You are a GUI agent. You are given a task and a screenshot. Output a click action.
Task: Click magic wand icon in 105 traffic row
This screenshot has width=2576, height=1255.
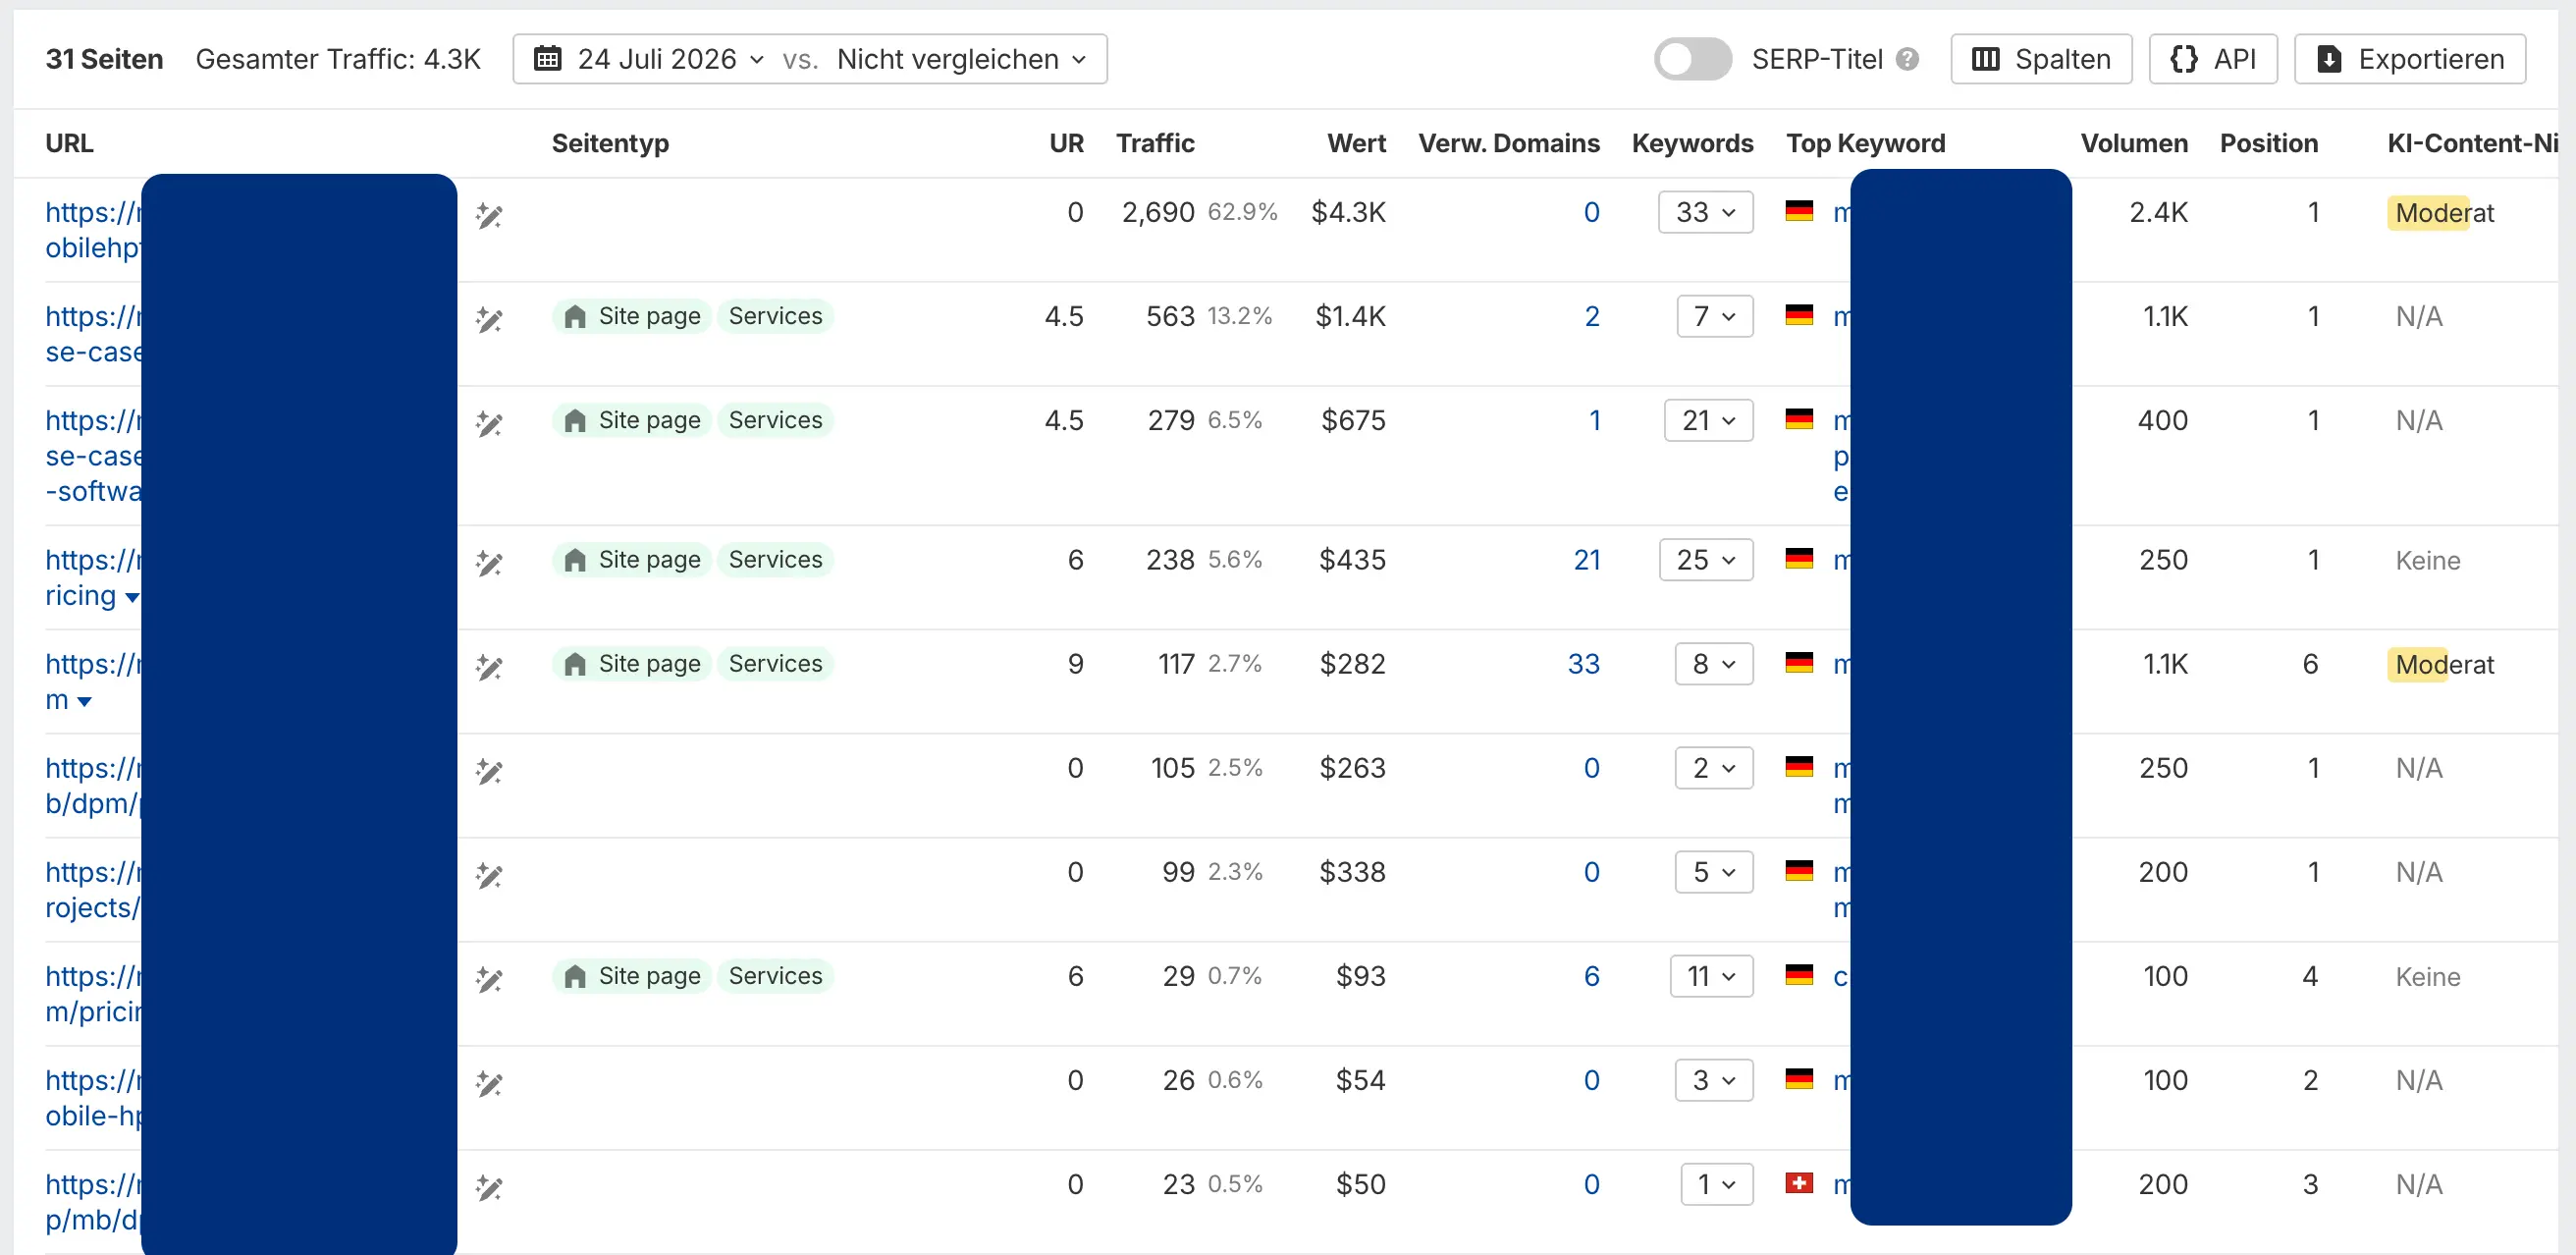489,771
